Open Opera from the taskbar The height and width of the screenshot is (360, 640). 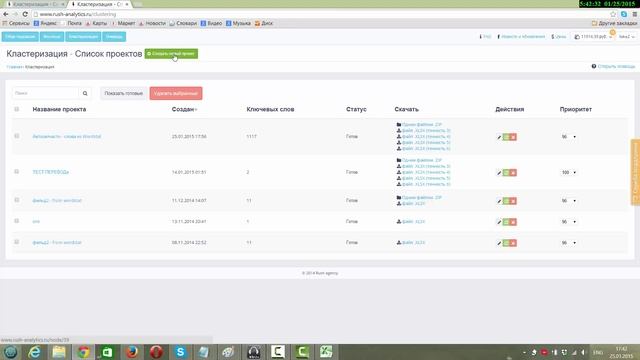(156, 352)
